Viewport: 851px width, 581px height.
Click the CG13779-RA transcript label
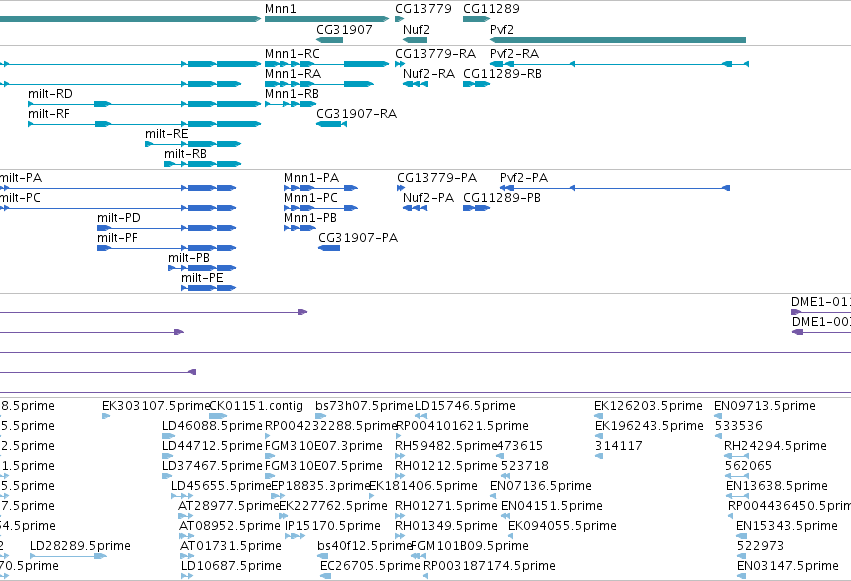click(435, 54)
